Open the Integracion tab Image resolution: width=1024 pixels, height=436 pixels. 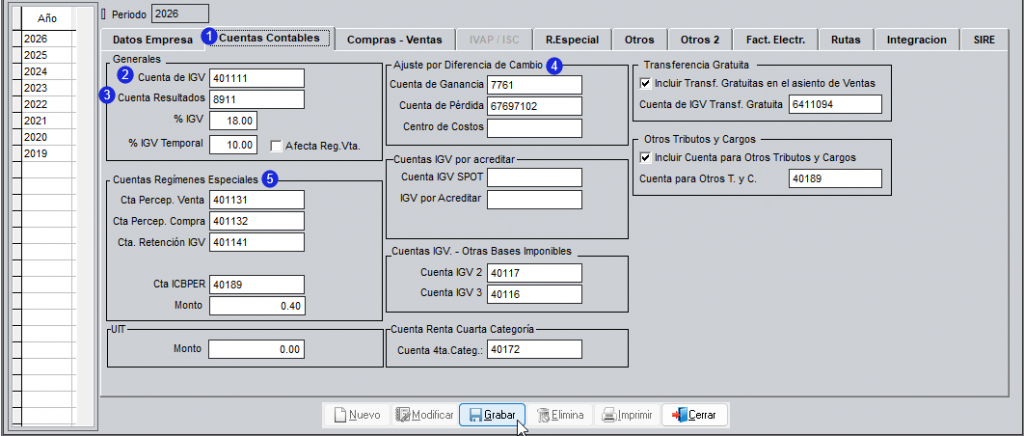coord(916,40)
